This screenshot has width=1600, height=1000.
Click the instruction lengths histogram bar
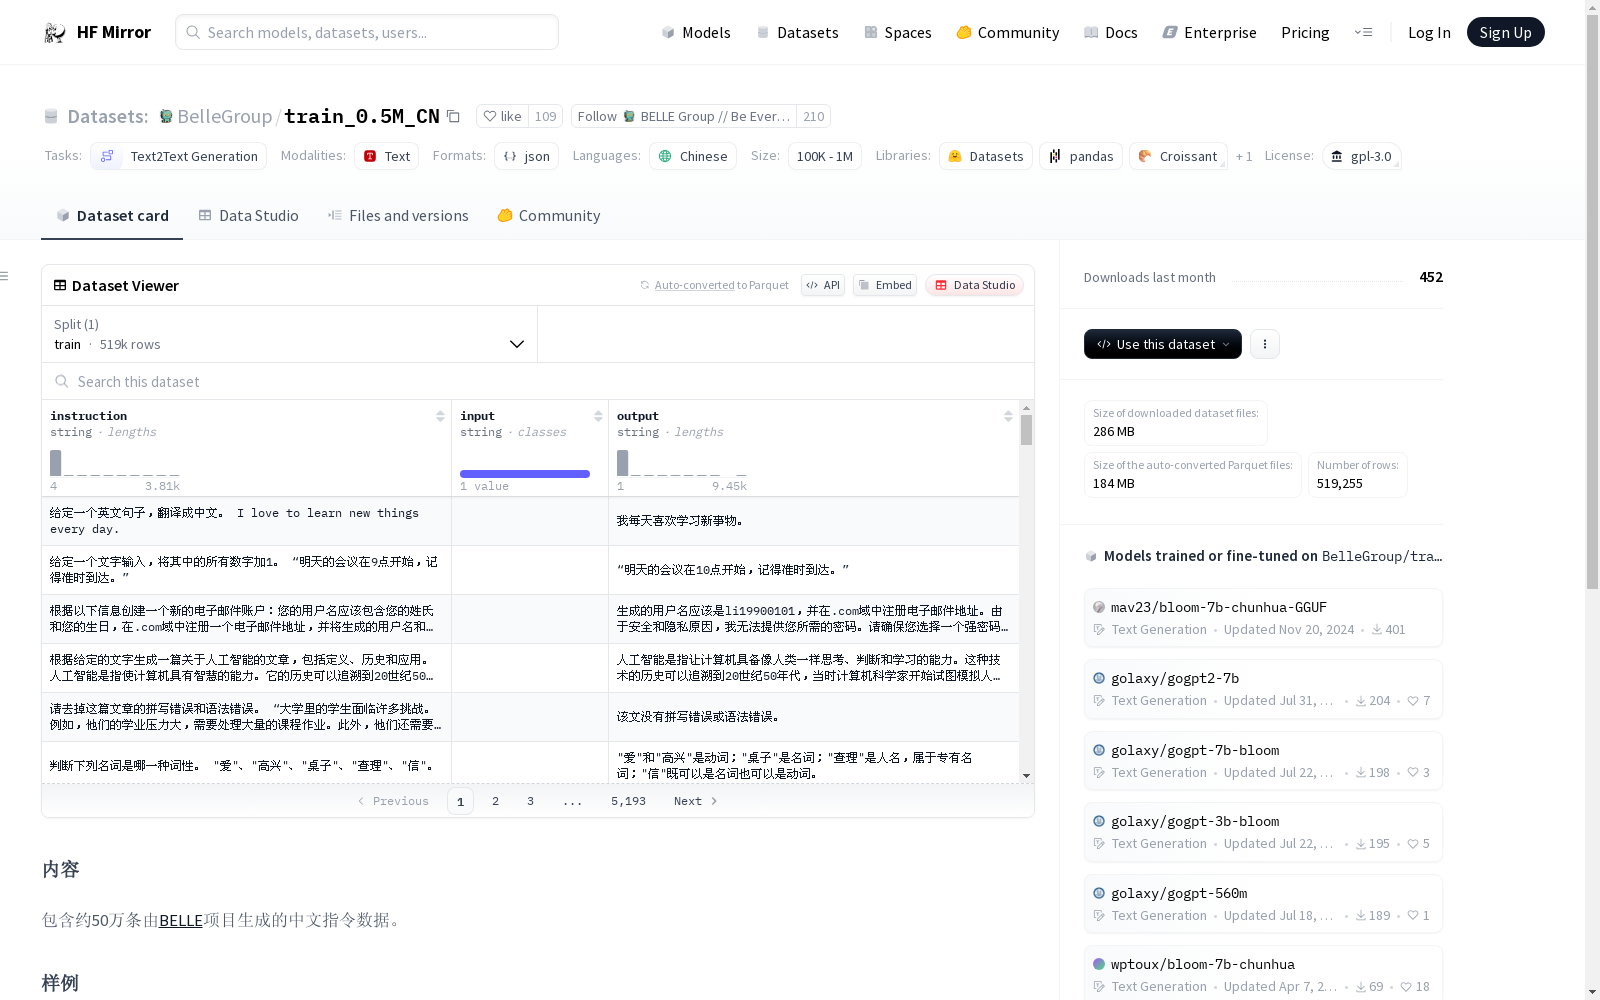tap(56, 463)
